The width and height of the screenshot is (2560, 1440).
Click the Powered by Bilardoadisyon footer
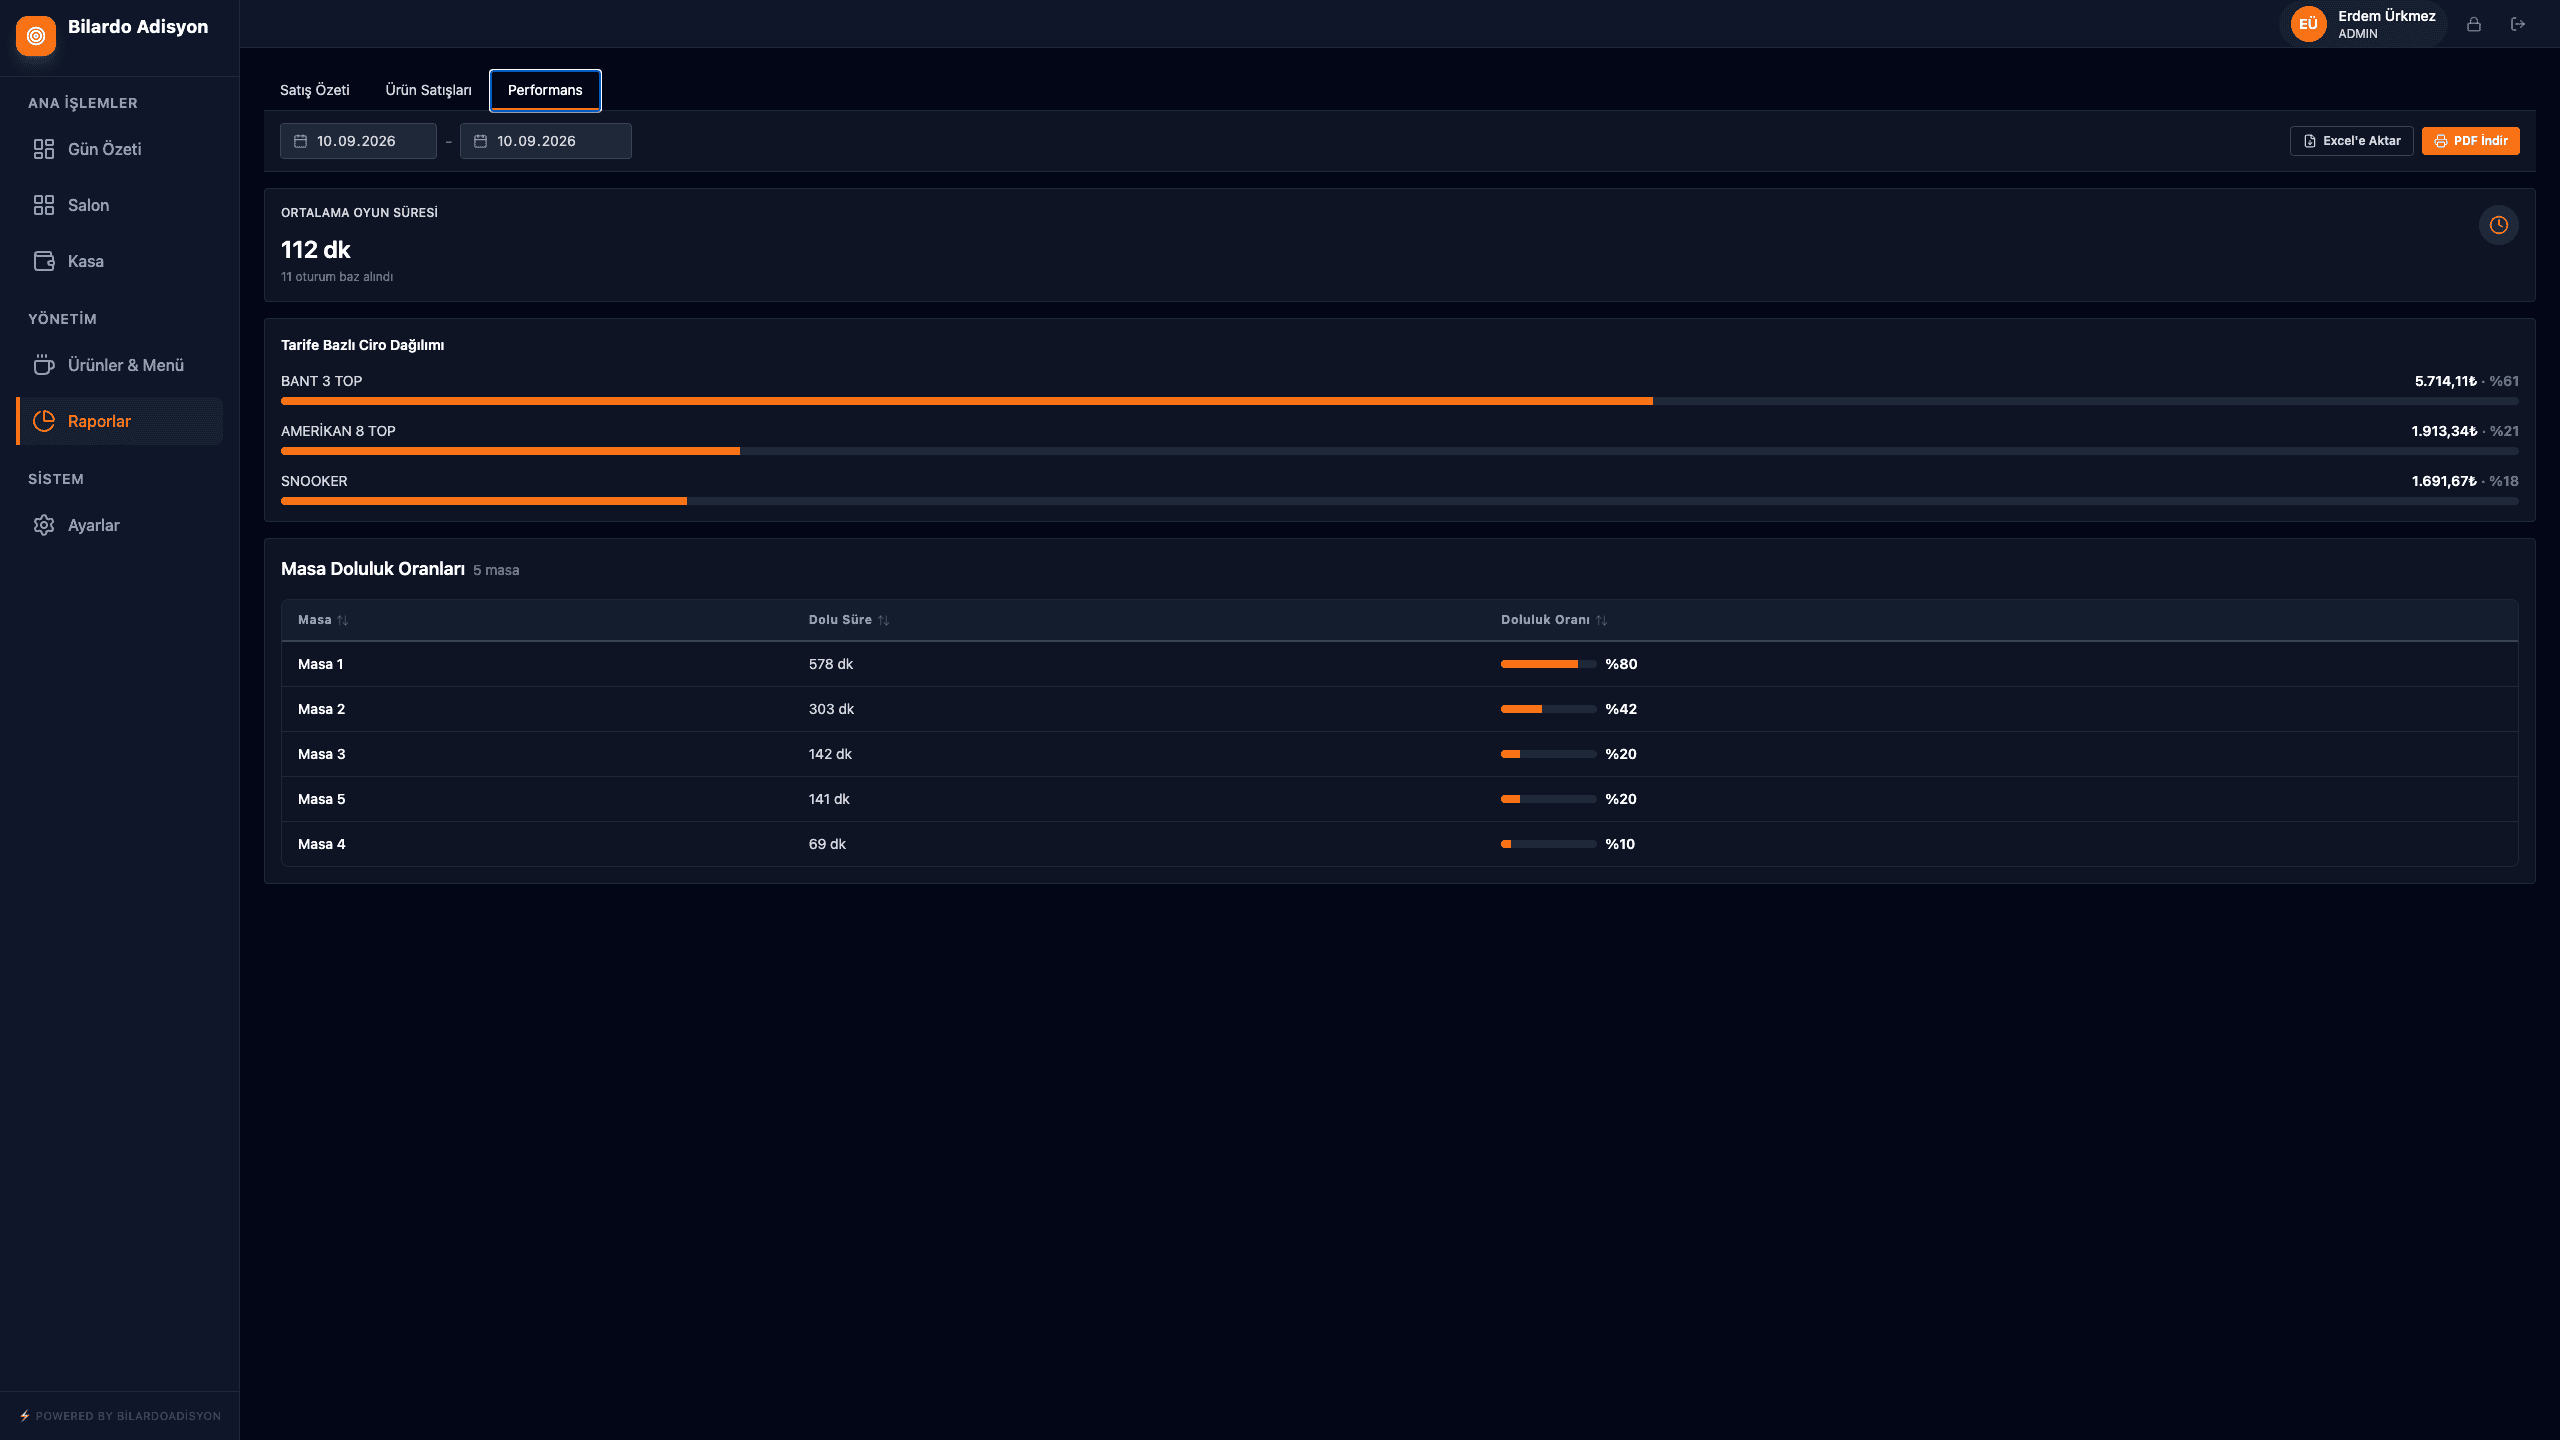120,1416
